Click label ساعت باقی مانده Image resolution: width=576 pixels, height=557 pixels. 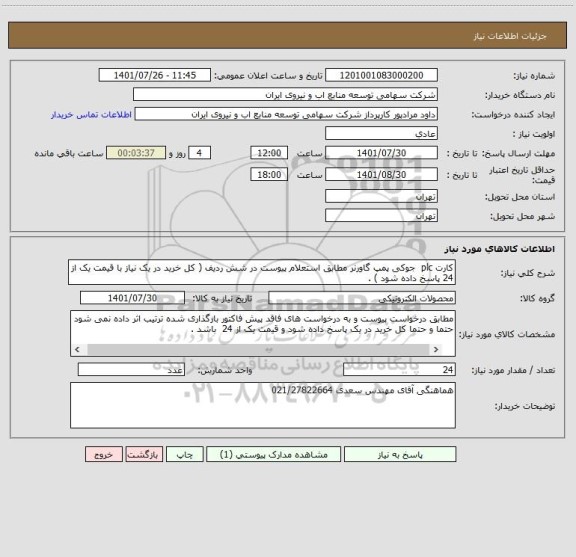(x=69, y=153)
